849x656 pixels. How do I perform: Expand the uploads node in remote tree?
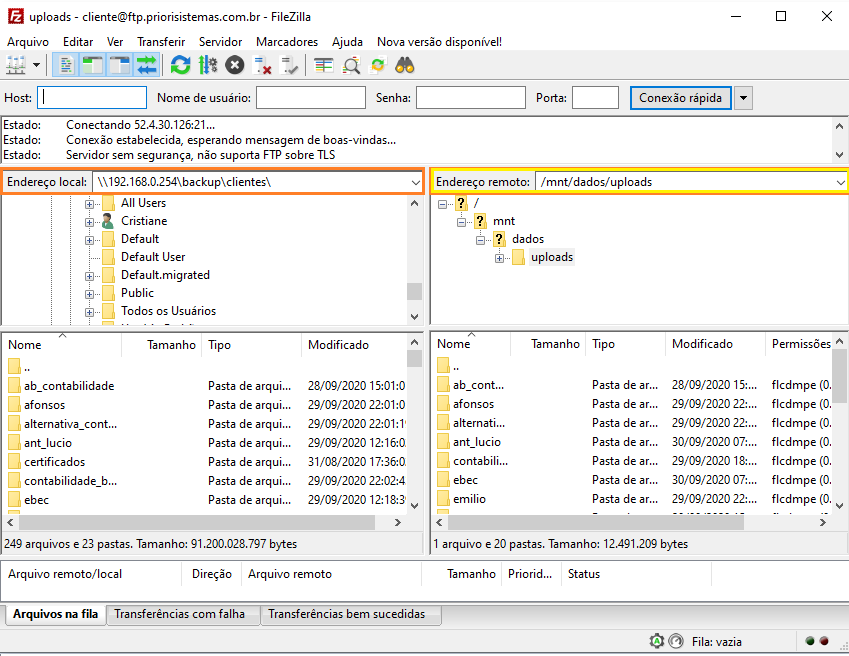(499, 258)
